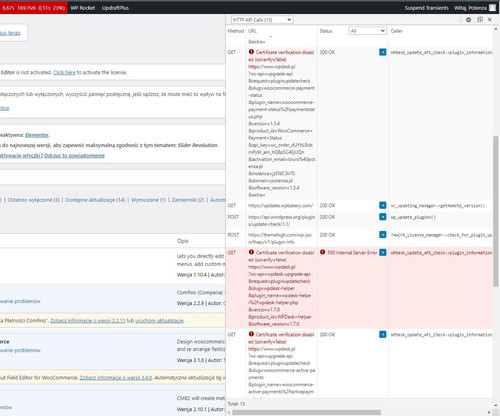
Task: Open https://updates.wpbakery.com/ URL link
Action: (x=281, y=206)
